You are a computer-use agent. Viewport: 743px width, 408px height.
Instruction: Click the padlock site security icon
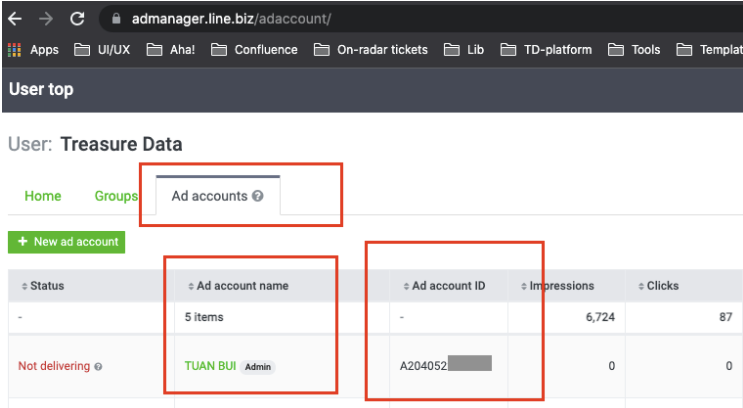point(116,19)
